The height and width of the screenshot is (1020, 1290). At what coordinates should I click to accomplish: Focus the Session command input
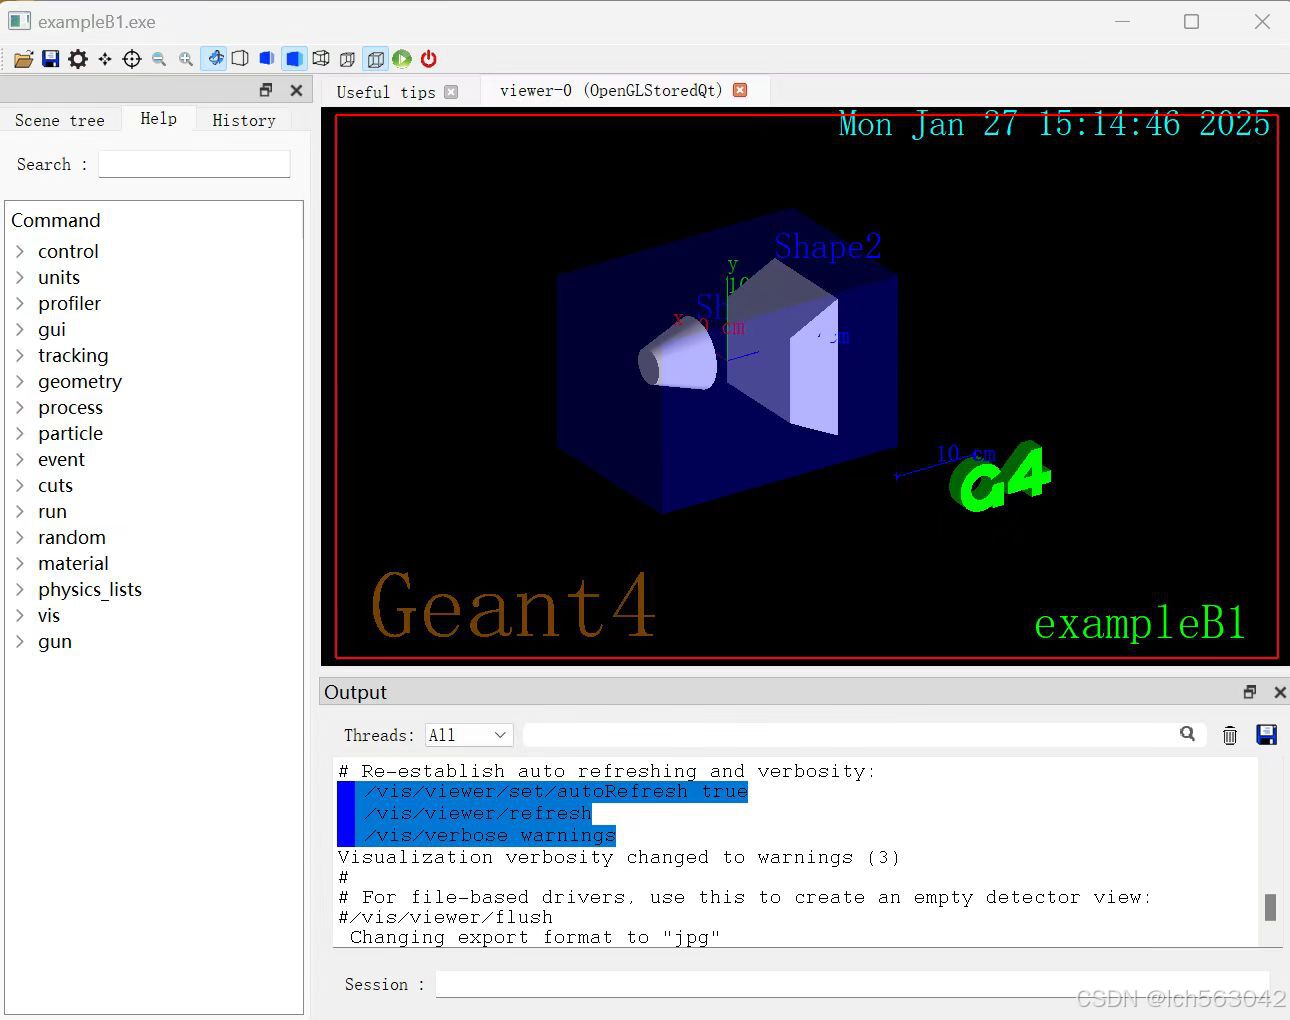[852, 984]
